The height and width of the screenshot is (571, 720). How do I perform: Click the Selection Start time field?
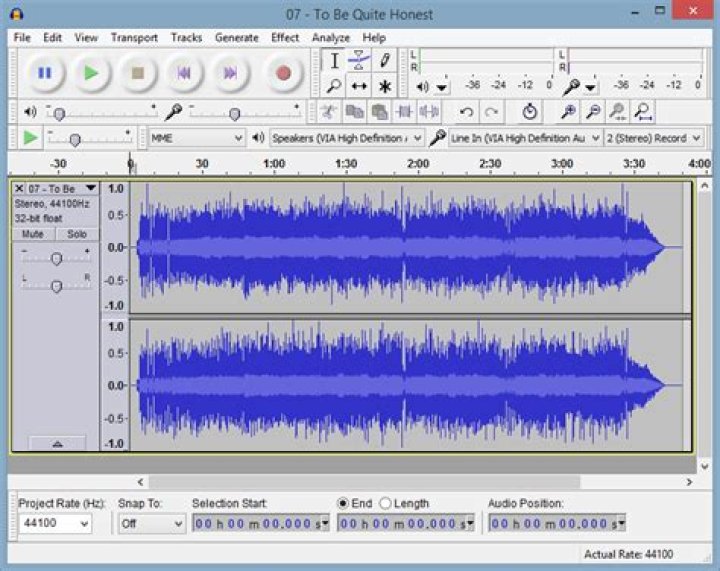(x=260, y=523)
